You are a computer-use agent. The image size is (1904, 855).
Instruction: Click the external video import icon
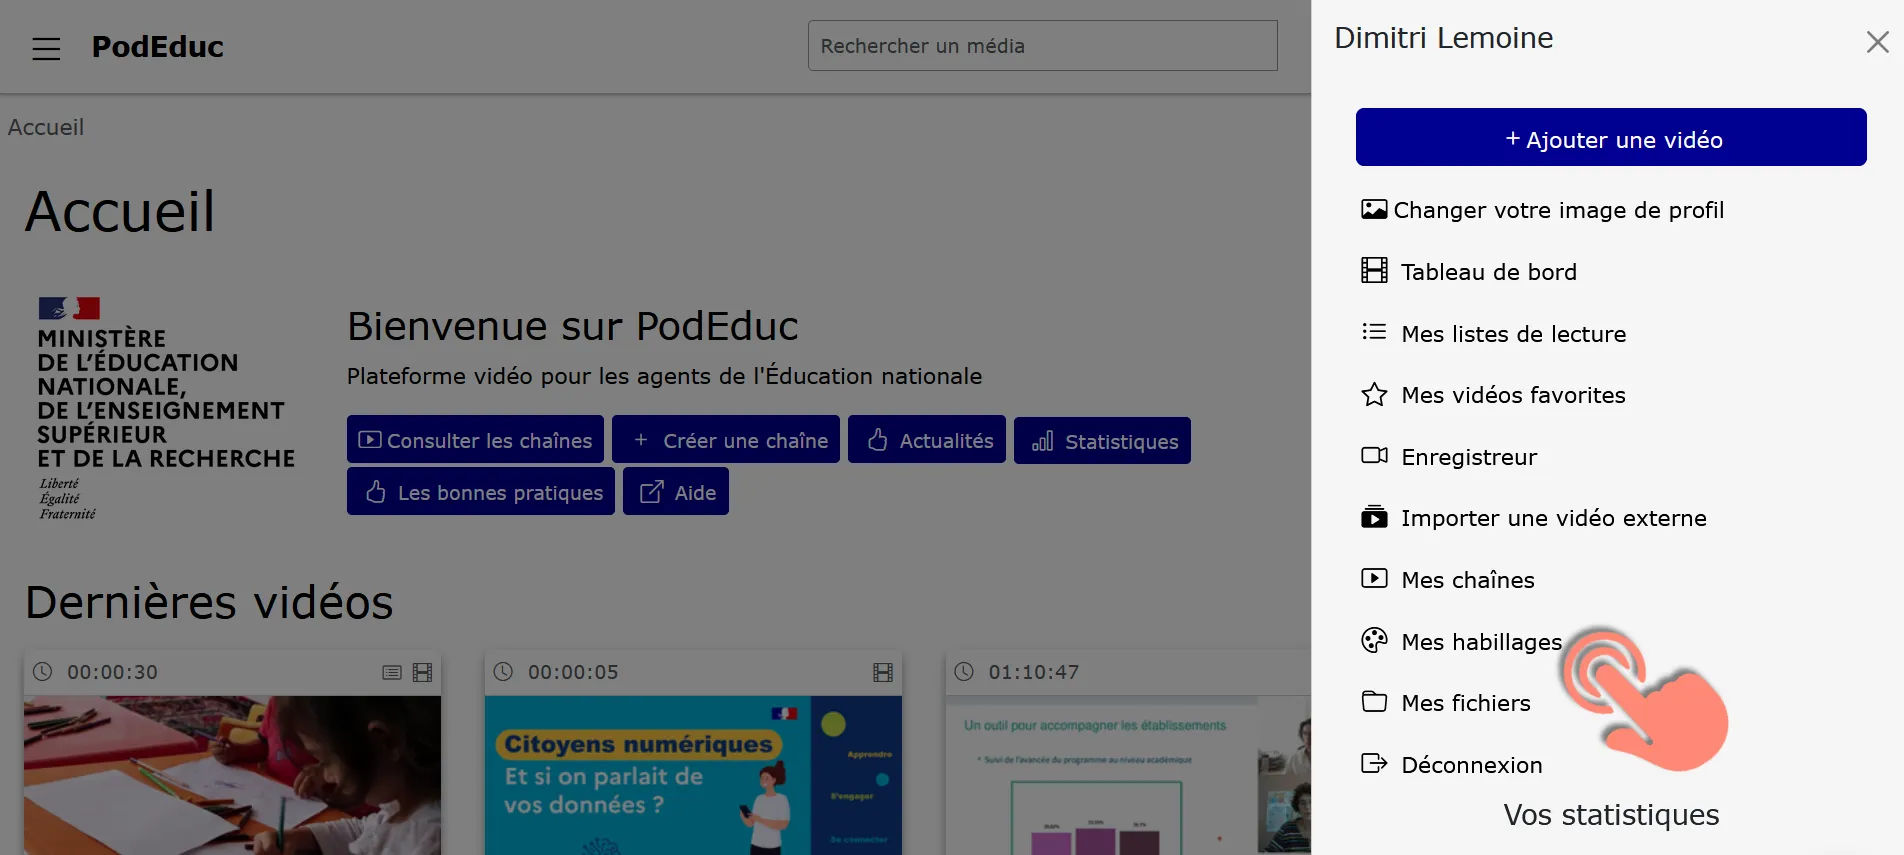(1374, 517)
